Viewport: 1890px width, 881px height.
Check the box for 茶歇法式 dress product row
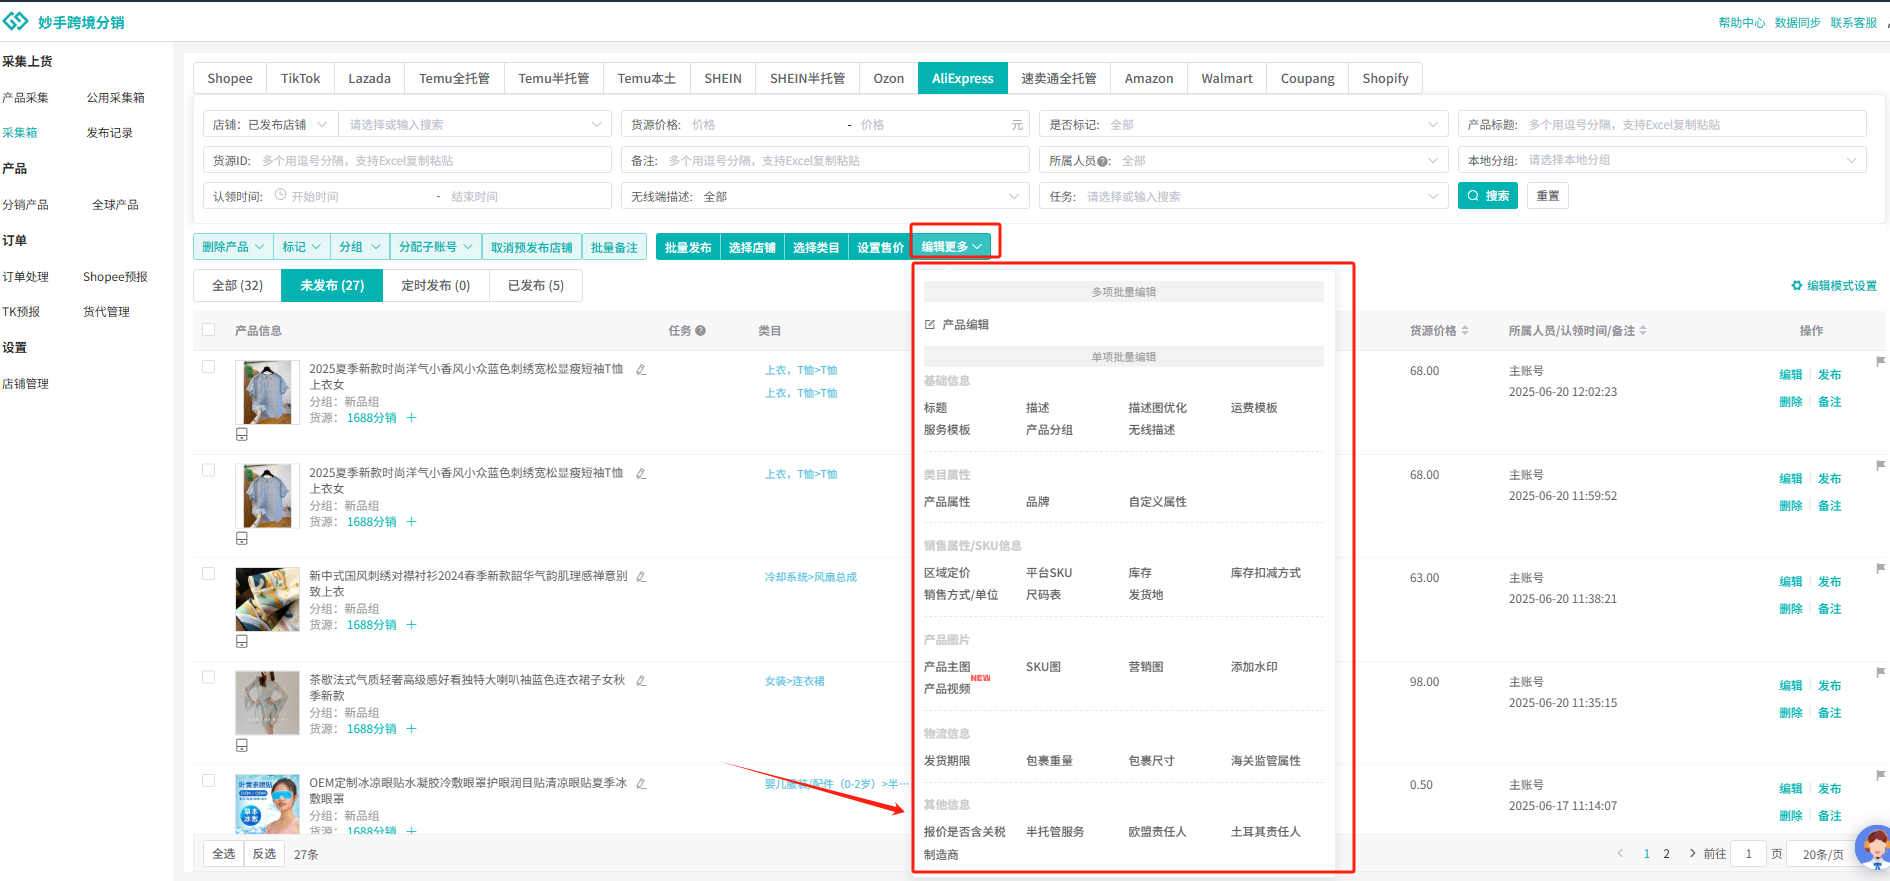pyautogui.click(x=208, y=677)
